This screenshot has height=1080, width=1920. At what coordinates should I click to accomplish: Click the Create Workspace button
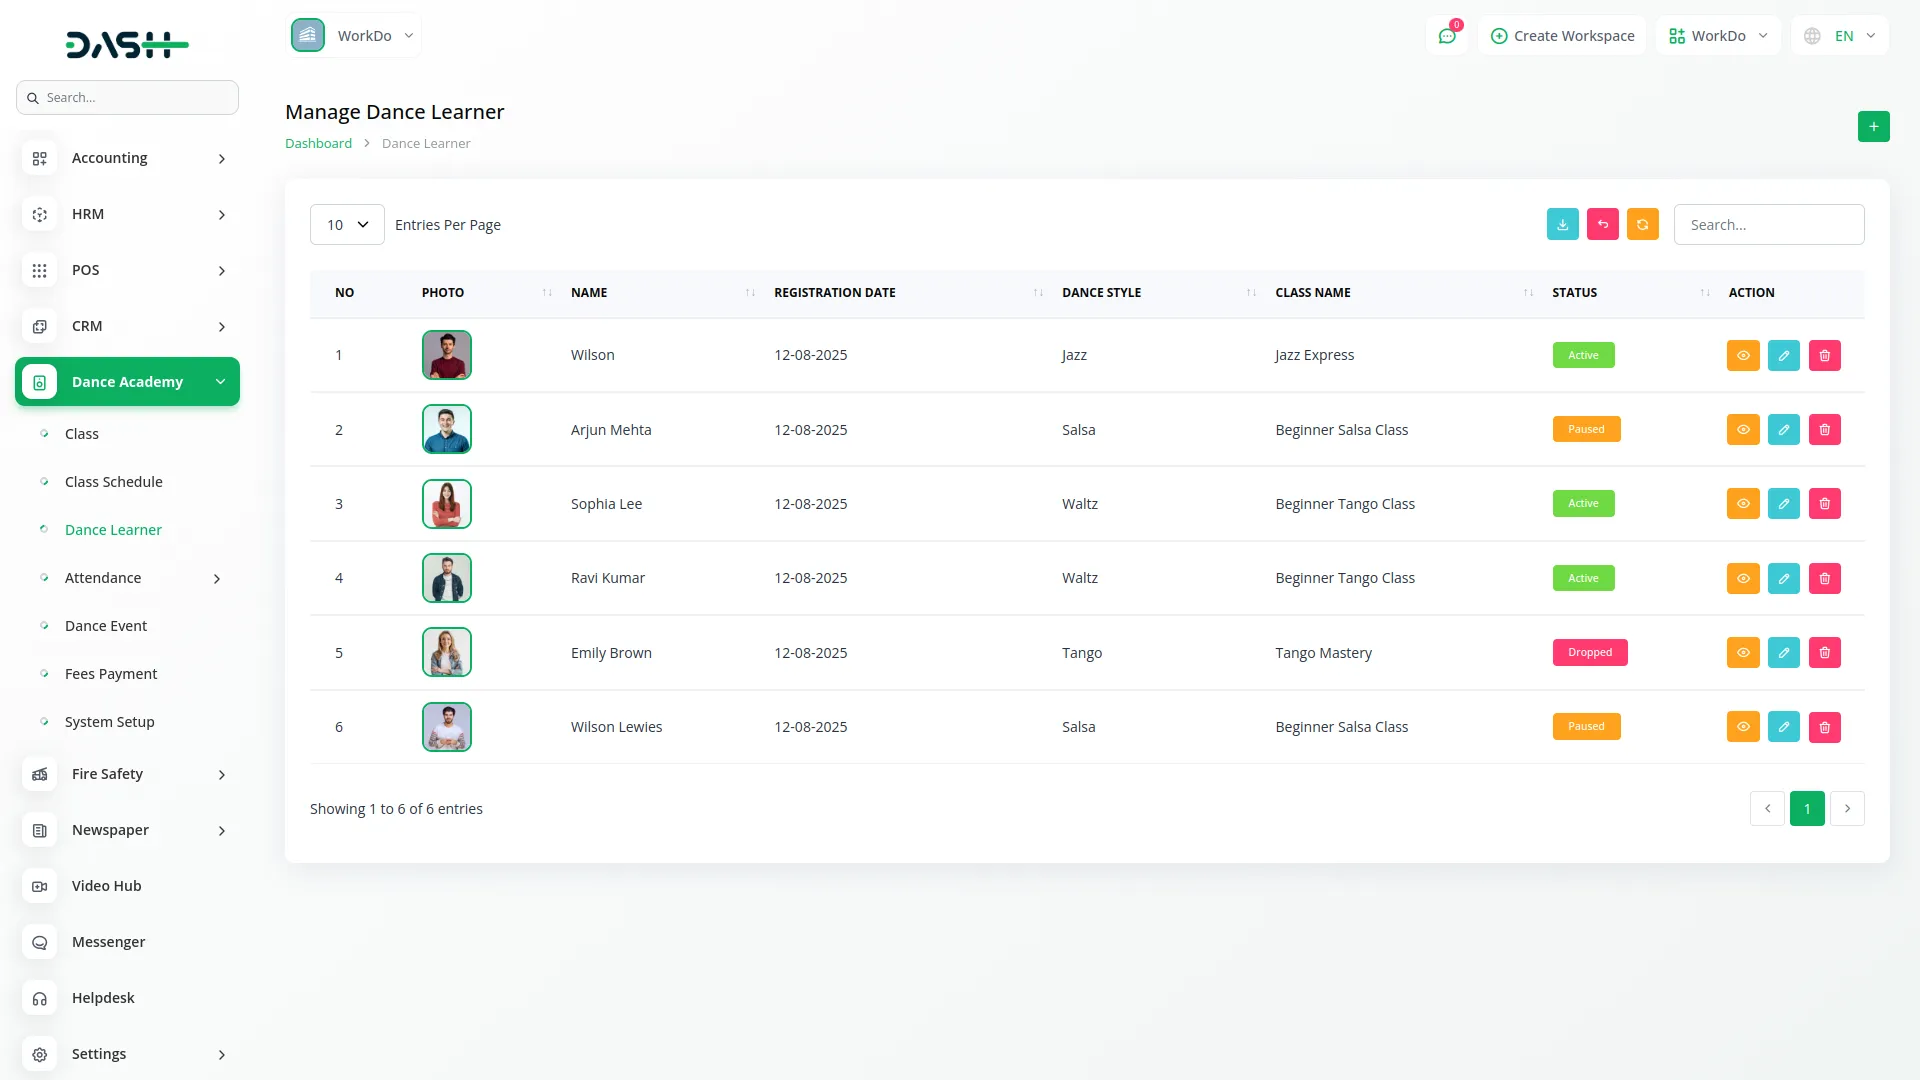coord(1562,36)
